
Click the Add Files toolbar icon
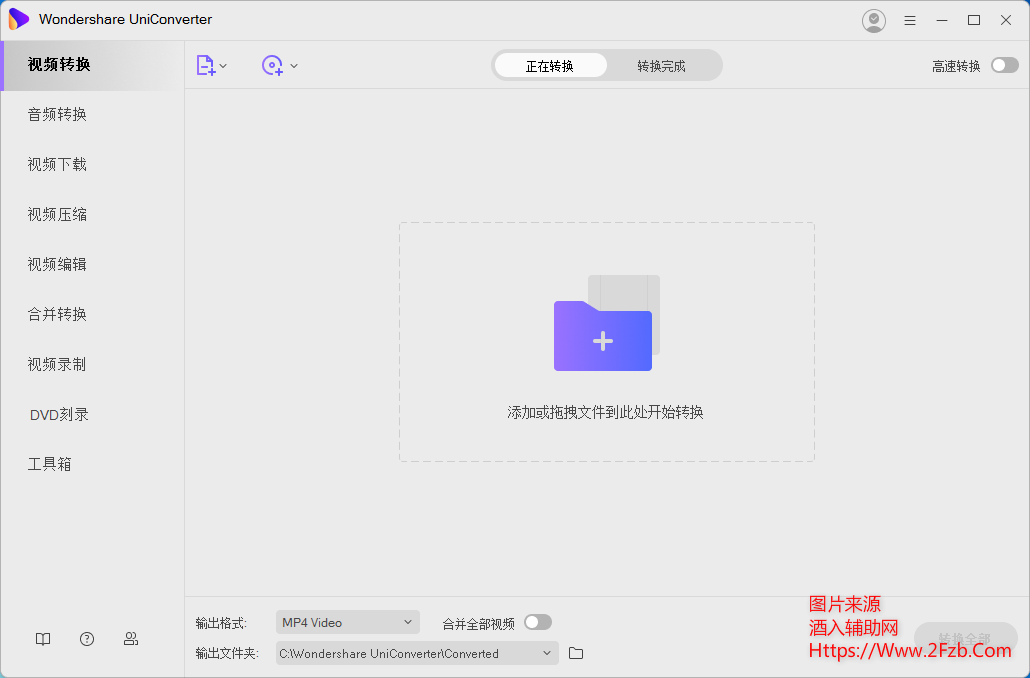(206, 65)
